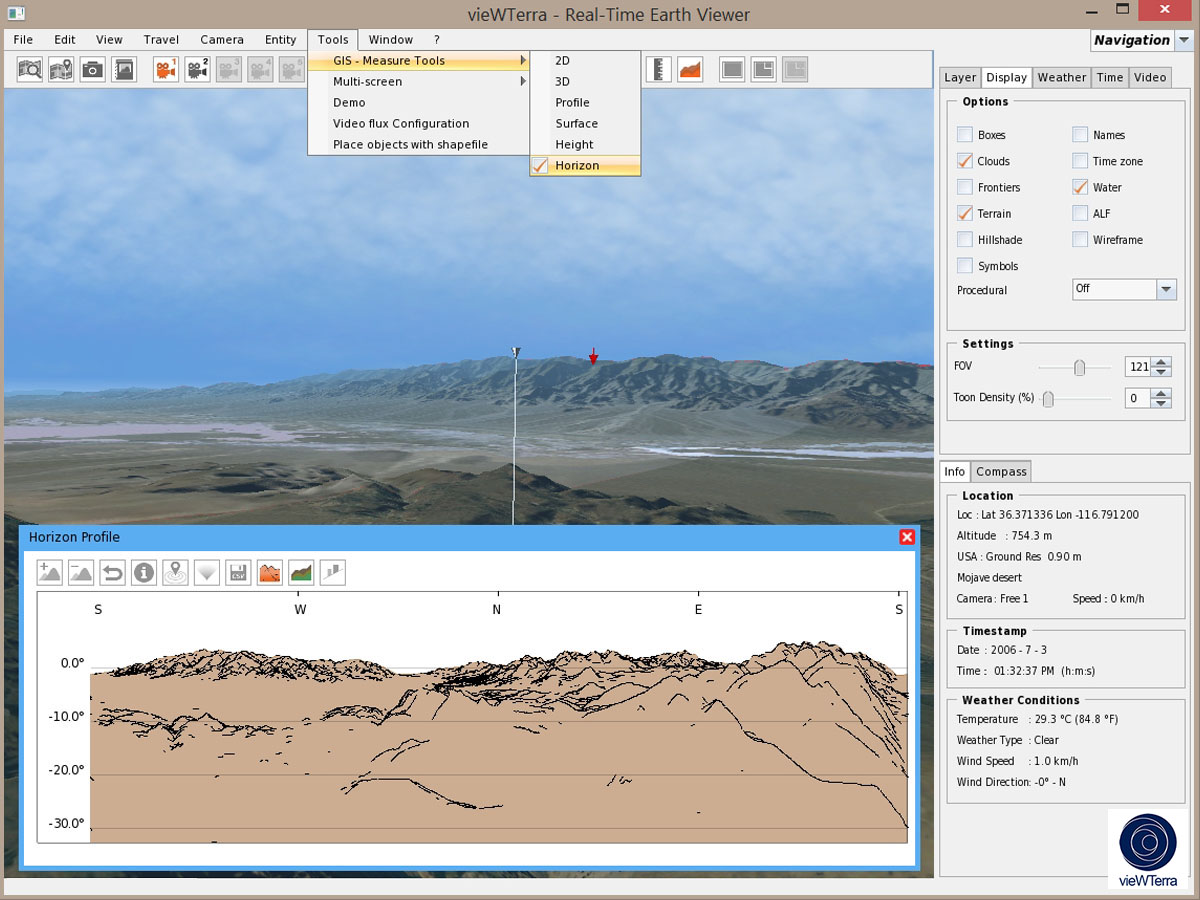Viewport: 1200px width, 900px height.
Task: Enable the Hillshade checkbox
Action: (964, 240)
